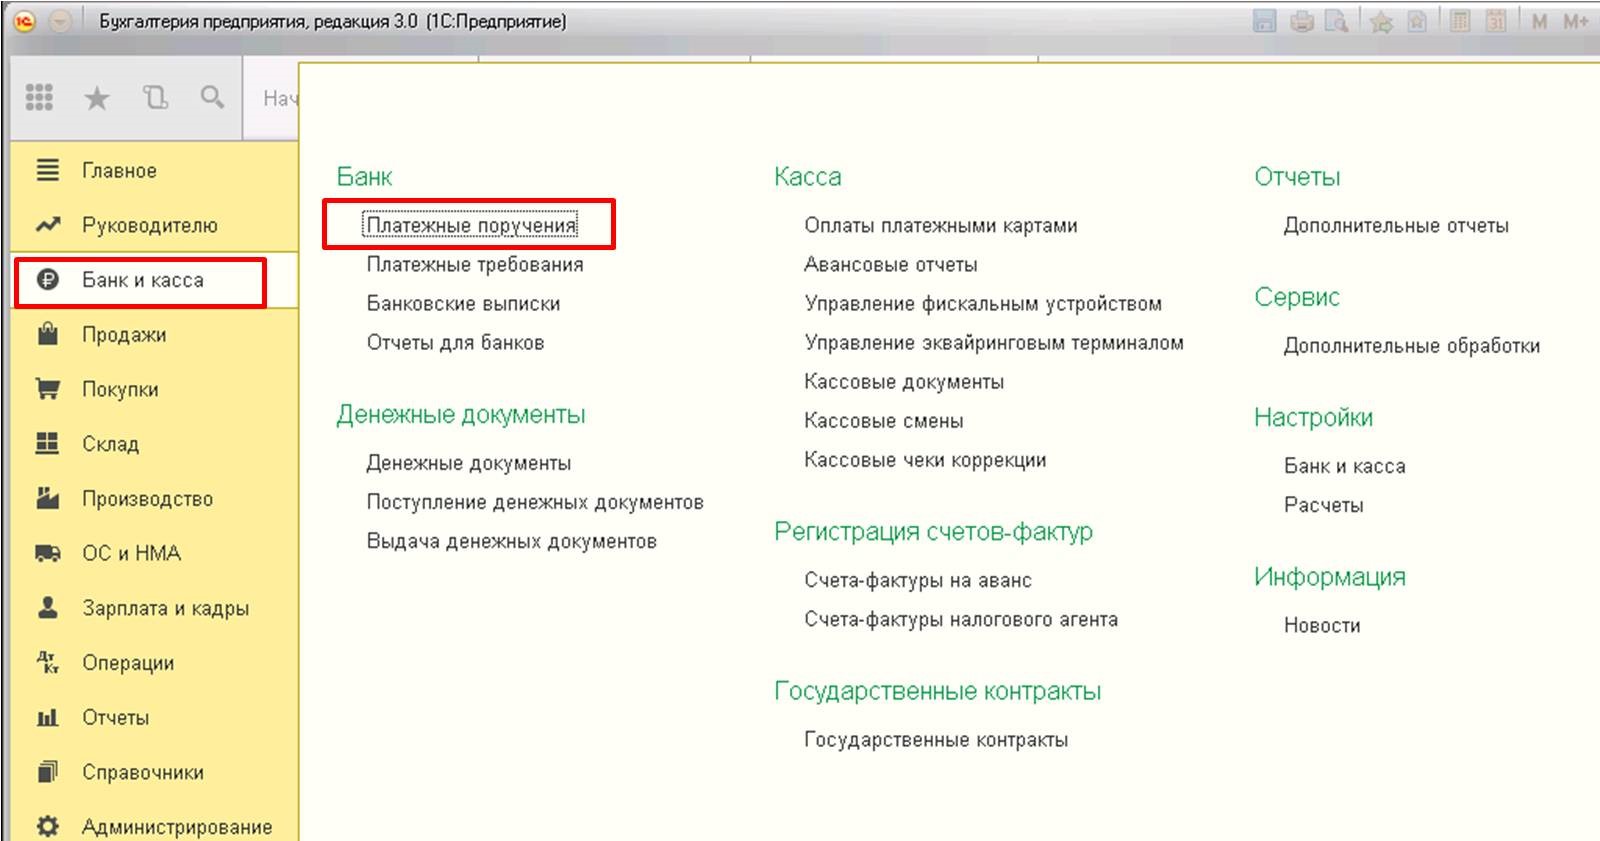
Task: Open the calendar icon in title bar
Action: click(x=1496, y=21)
